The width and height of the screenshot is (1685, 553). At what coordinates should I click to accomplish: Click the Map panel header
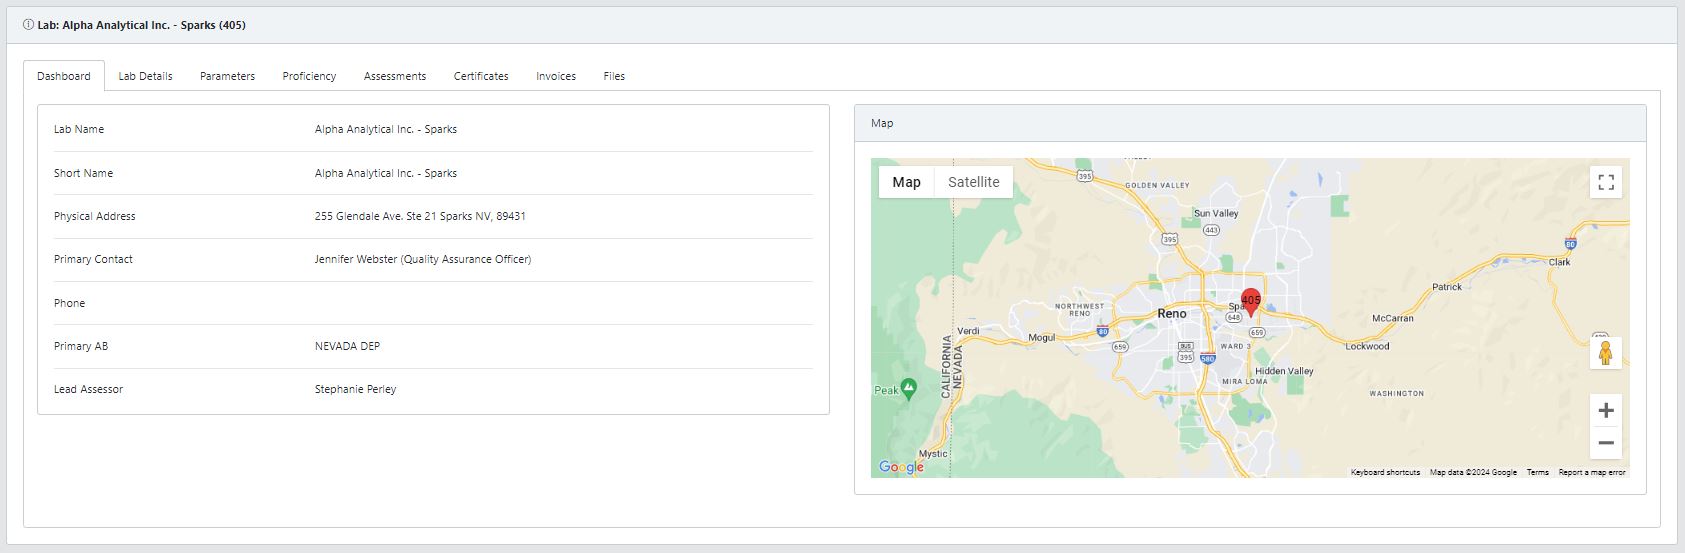1250,123
